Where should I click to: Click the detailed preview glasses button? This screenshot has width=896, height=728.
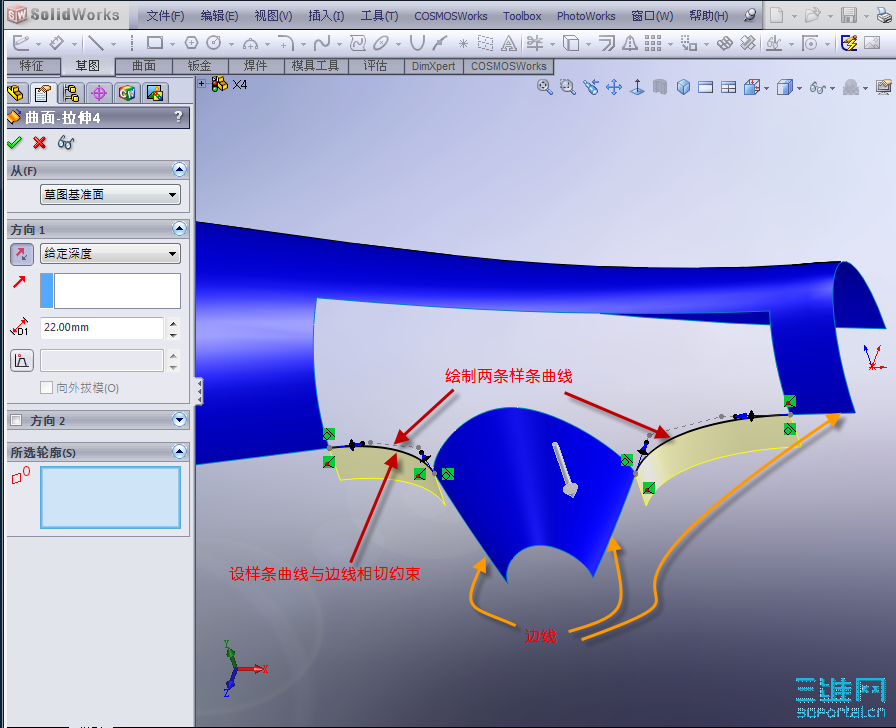pyautogui.click(x=66, y=142)
